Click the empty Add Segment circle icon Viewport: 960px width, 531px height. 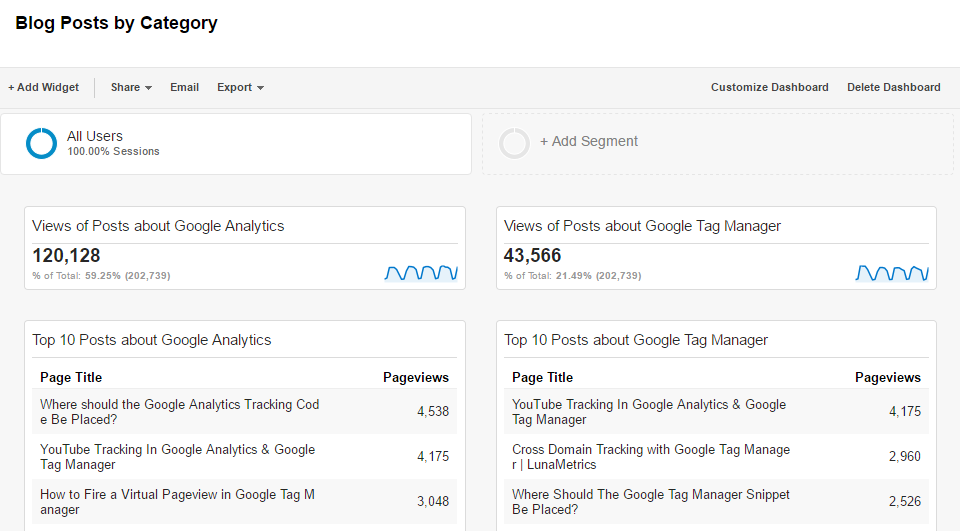coord(514,143)
